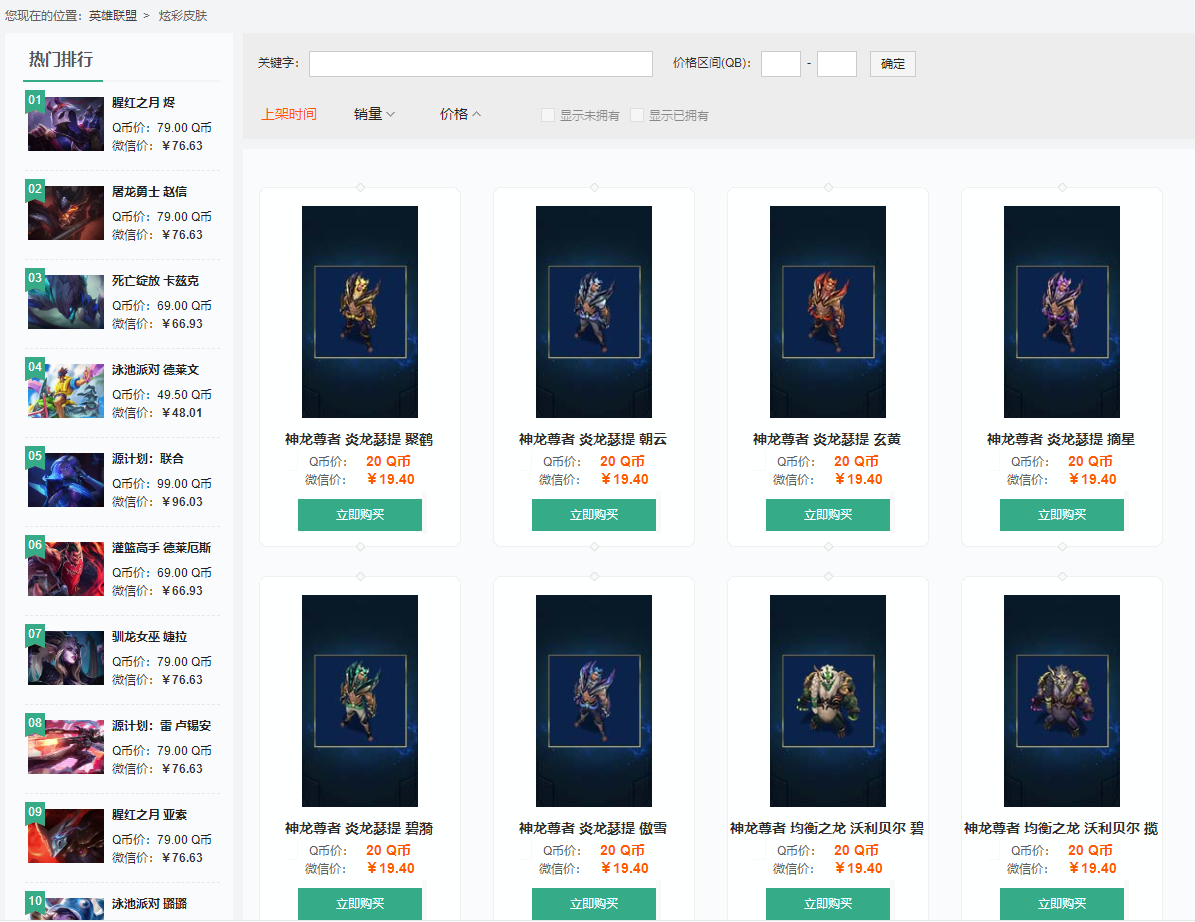
Task: Click the 神龙尊者 炎龙瑟提 傲雪 name
Action: click(x=593, y=828)
